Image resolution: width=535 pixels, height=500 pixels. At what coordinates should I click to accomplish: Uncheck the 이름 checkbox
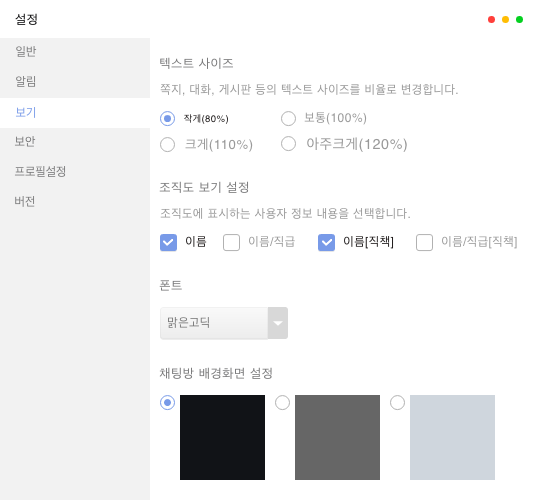point(168,242)
